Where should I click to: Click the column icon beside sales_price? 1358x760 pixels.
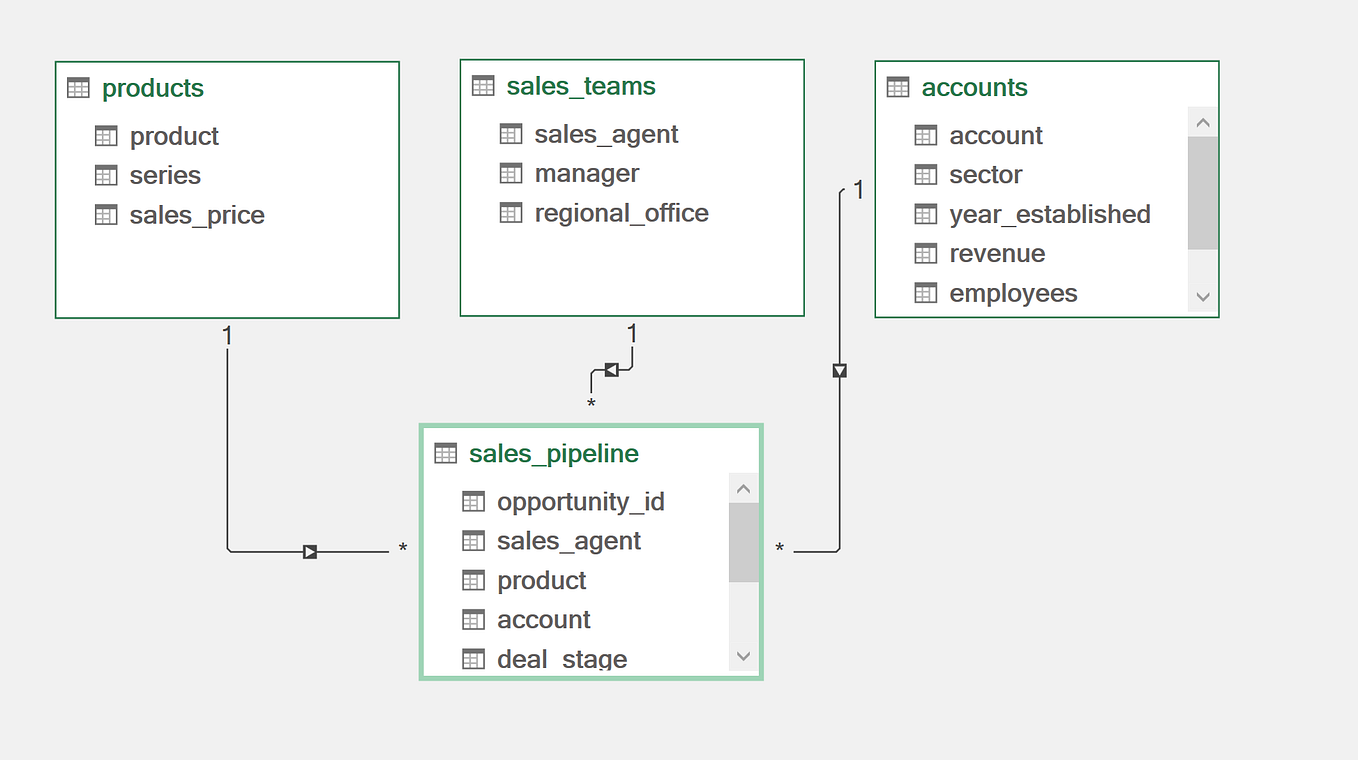click(x=106, y=215)
